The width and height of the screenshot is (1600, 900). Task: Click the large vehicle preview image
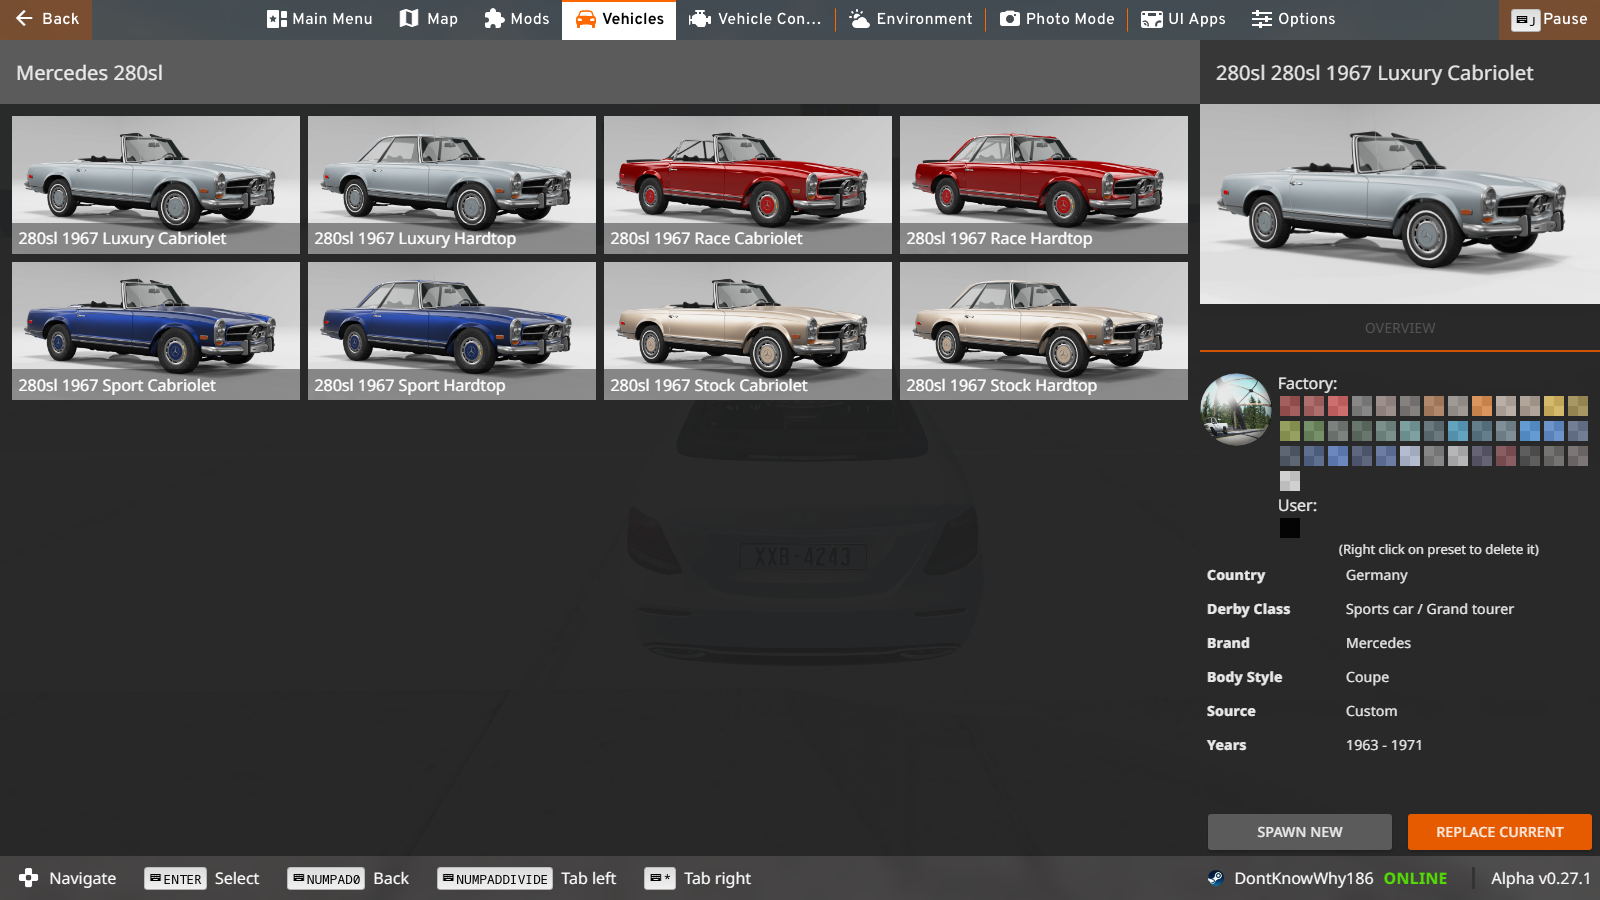(1400, 204)
